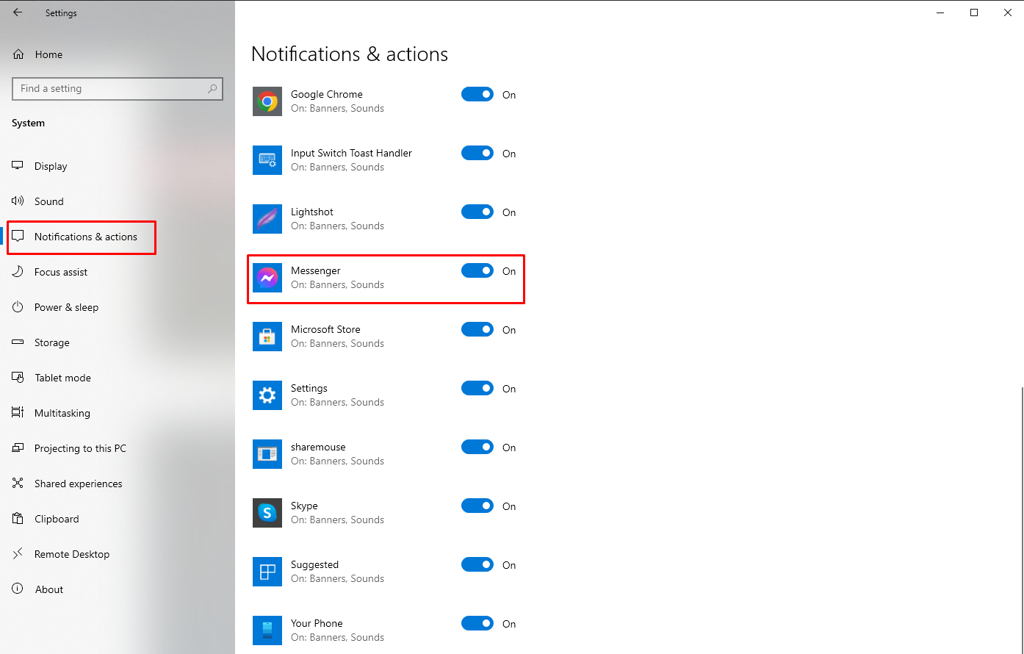Click the Sound speaker icon
Viewport: 1024px width, 654px height.
18,201
